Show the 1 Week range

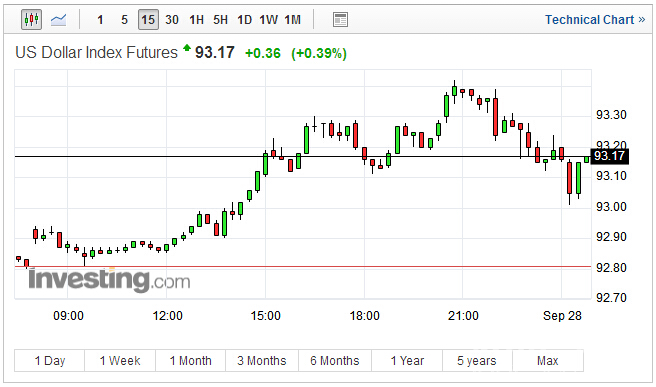[x=120, y=361]
